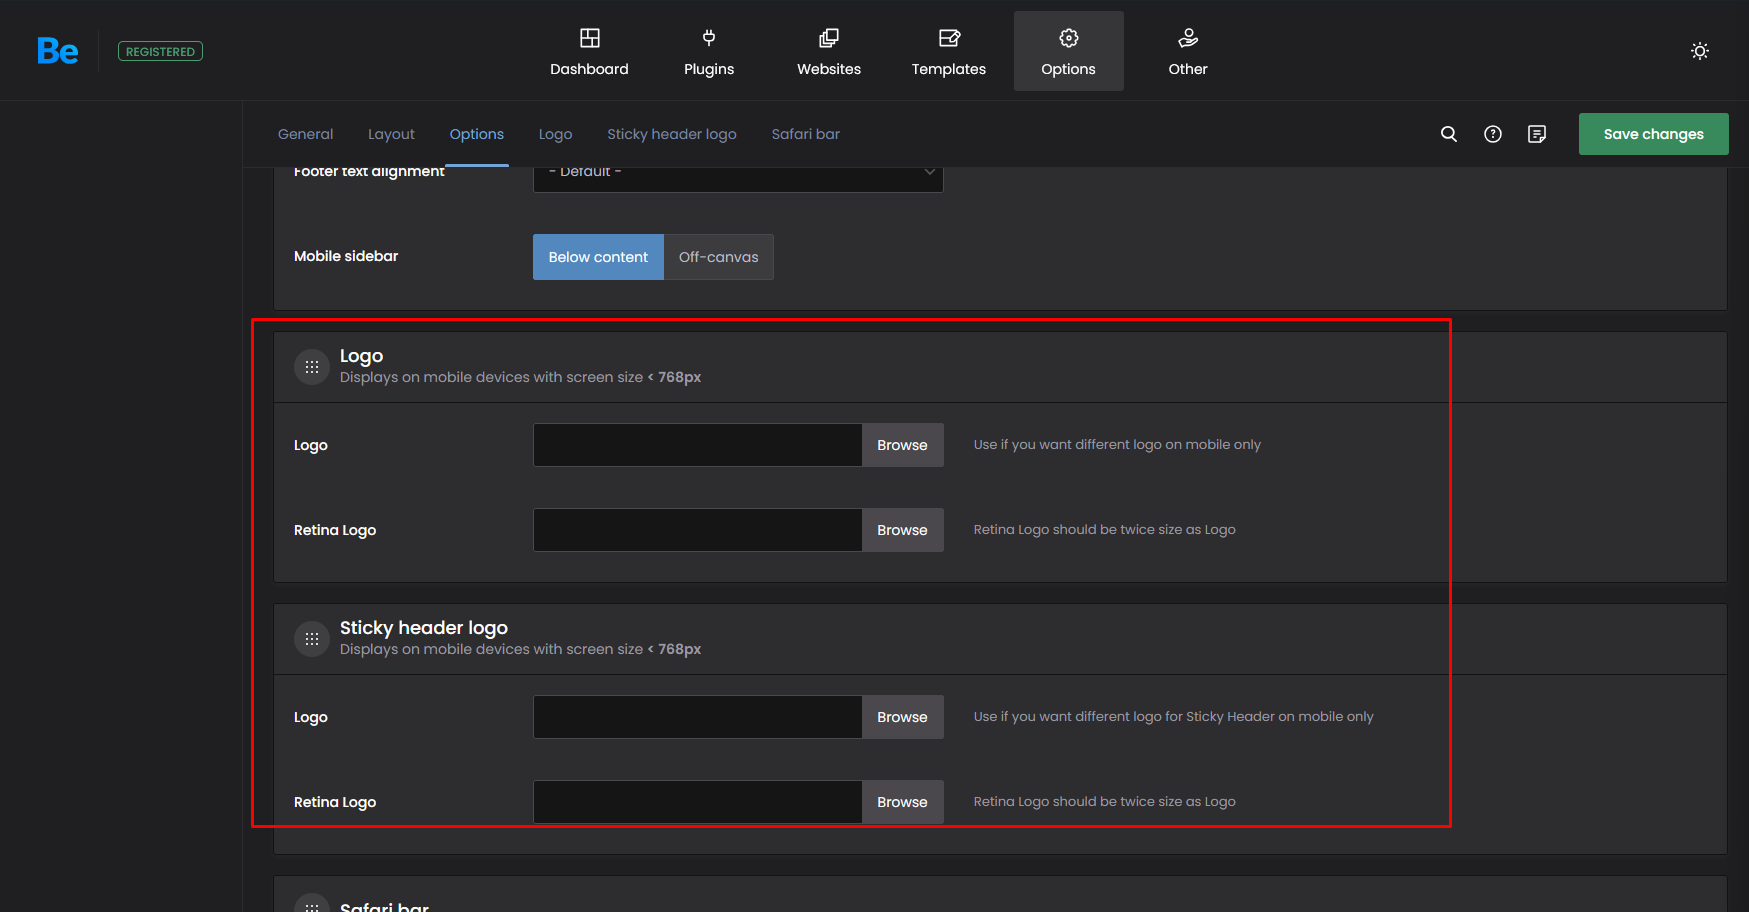Image resolution: width=1749 pixels, height=912 pixels.
Task: Set Mobile sidebar to Off-canvas
Action: (718, 257)
